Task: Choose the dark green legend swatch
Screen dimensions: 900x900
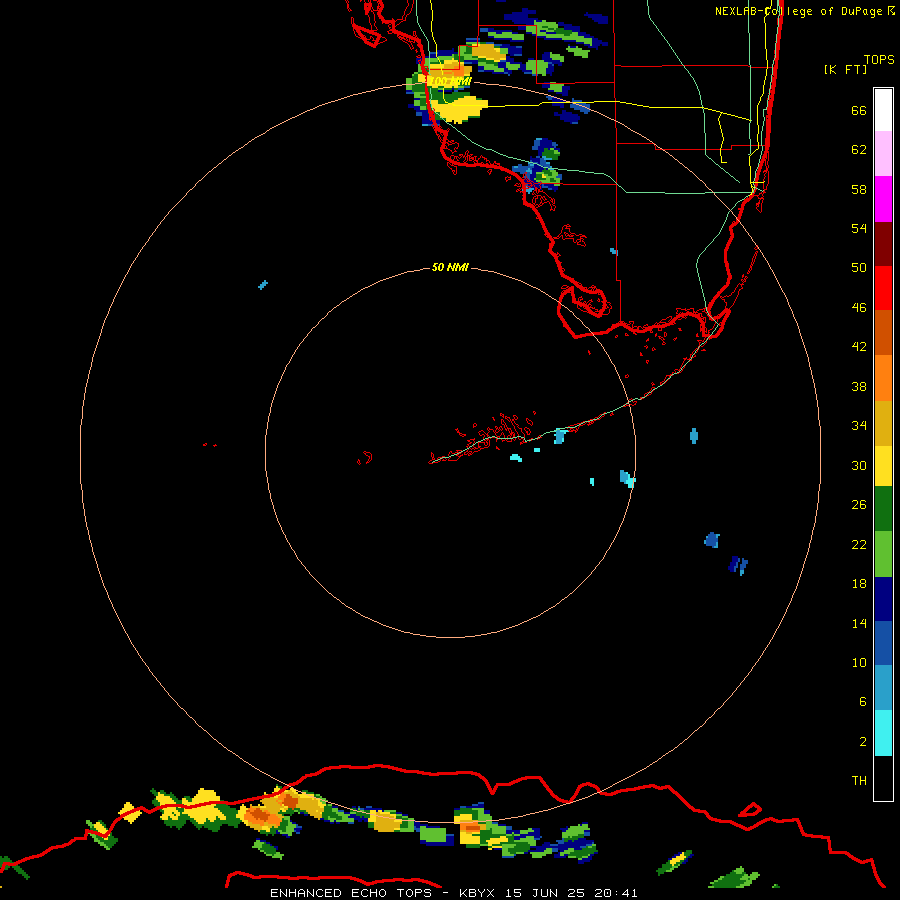Action: (883, 509)
